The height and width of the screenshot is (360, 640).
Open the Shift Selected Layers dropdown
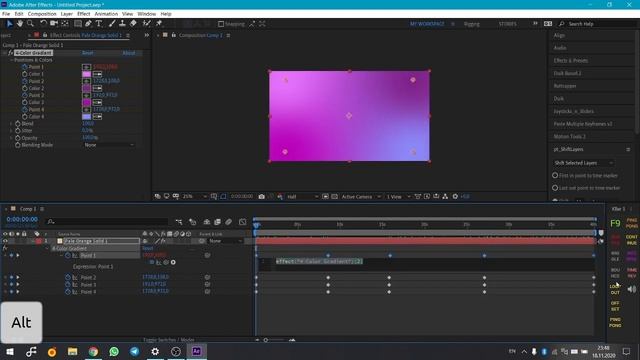[583, 163]
